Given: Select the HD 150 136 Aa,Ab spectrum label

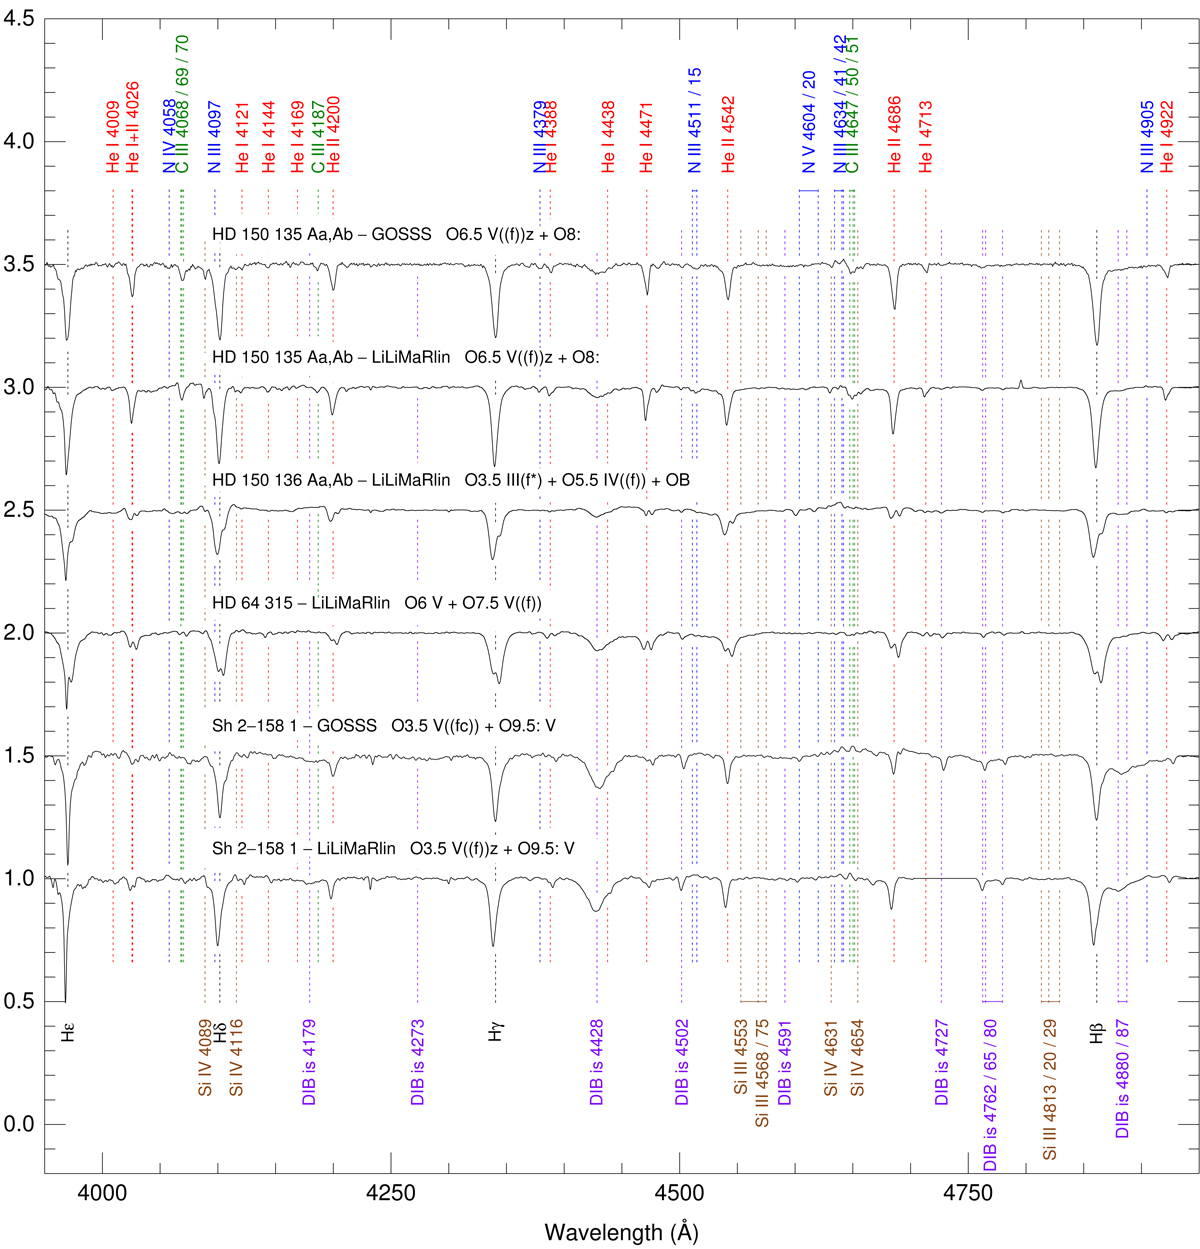Looking at the screenshot, I should tap(451, 480).
